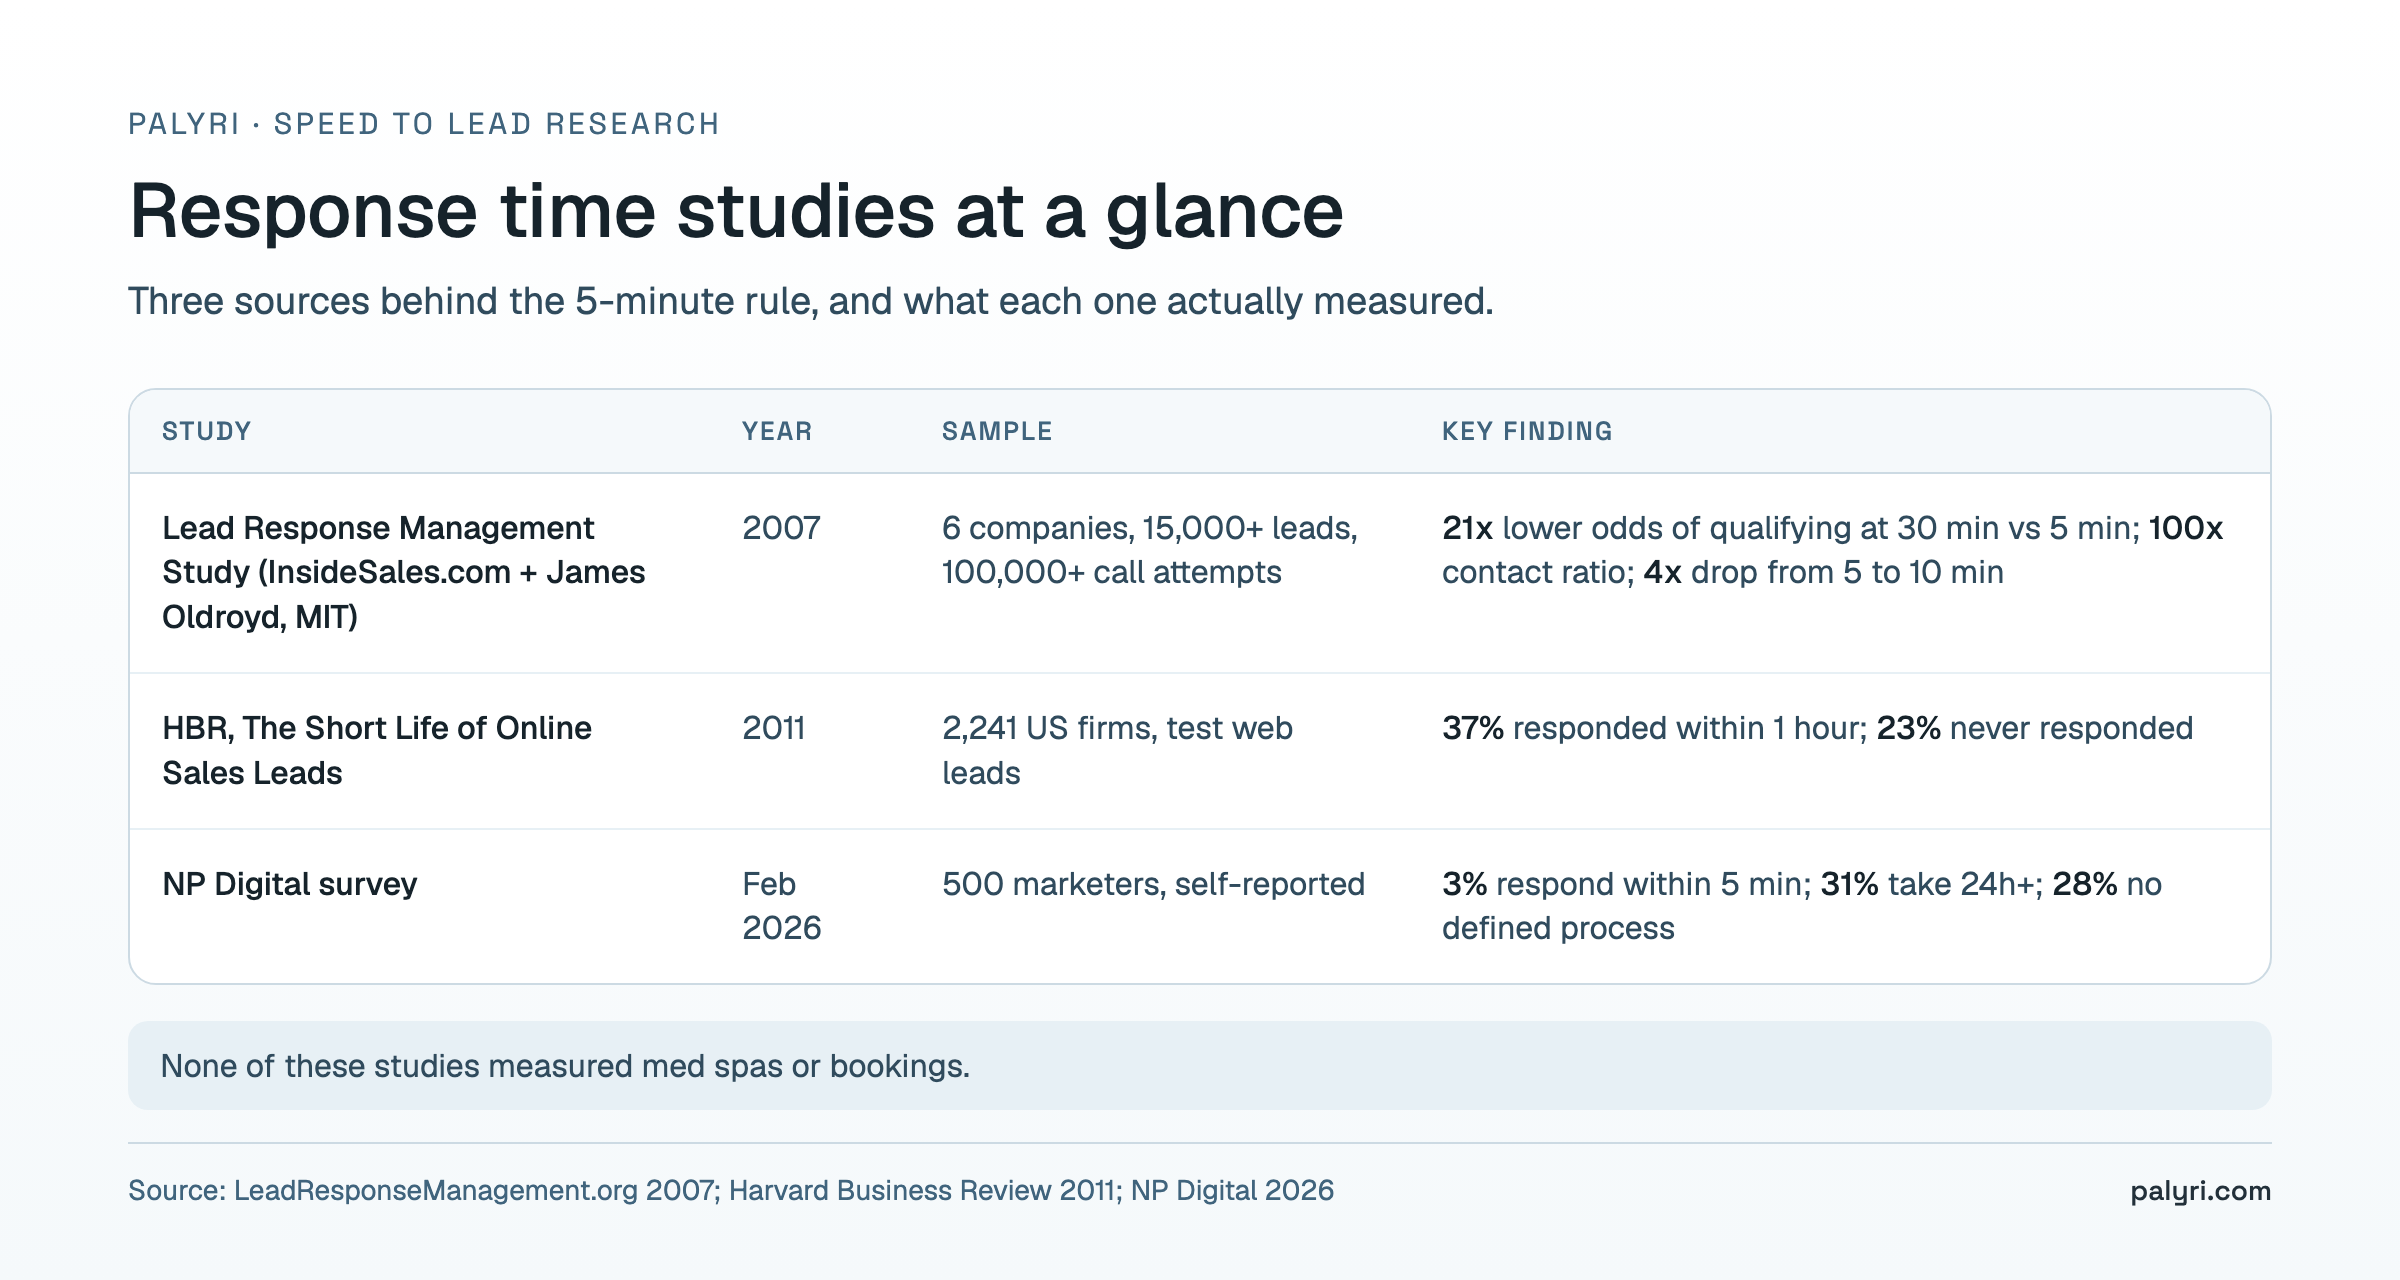Select the 'HBR, The Short Life of Online Sales Leads' cell
Screen dimensions: 2400x1280
(377, 750)
